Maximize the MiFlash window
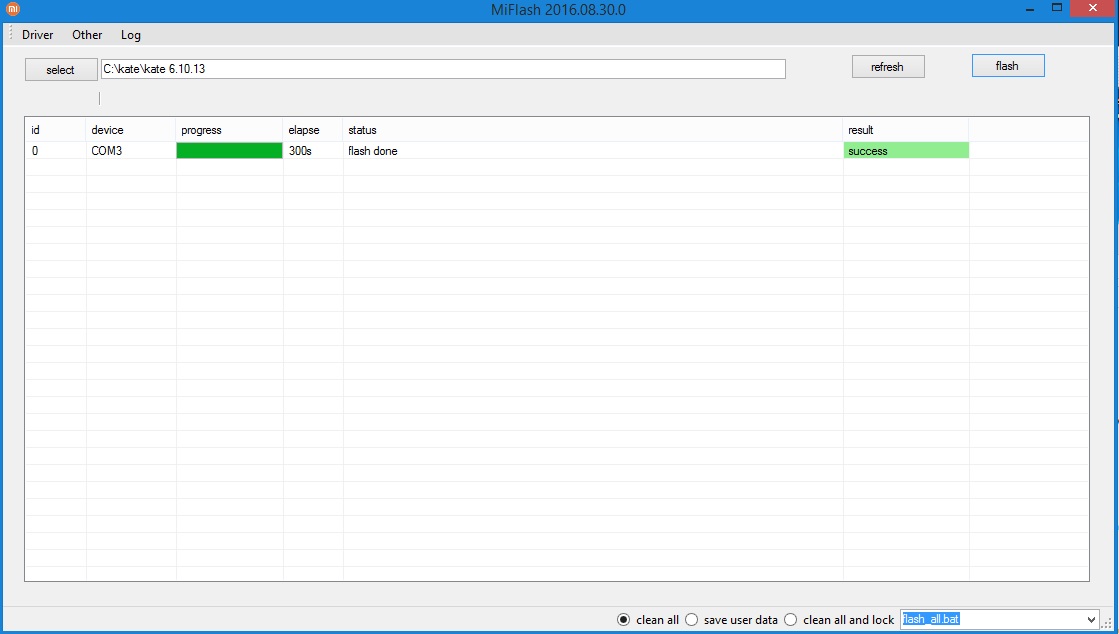The width and height of the screenshot is (1119, 634). 1057,8
